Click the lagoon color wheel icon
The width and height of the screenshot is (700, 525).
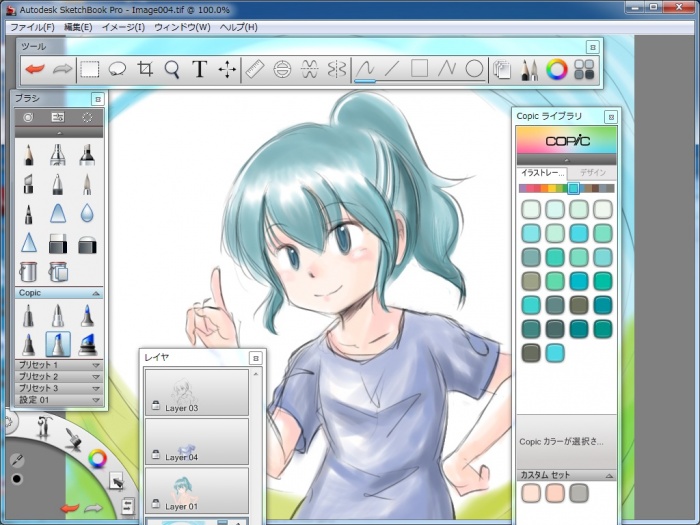click(x=97, y=458)
